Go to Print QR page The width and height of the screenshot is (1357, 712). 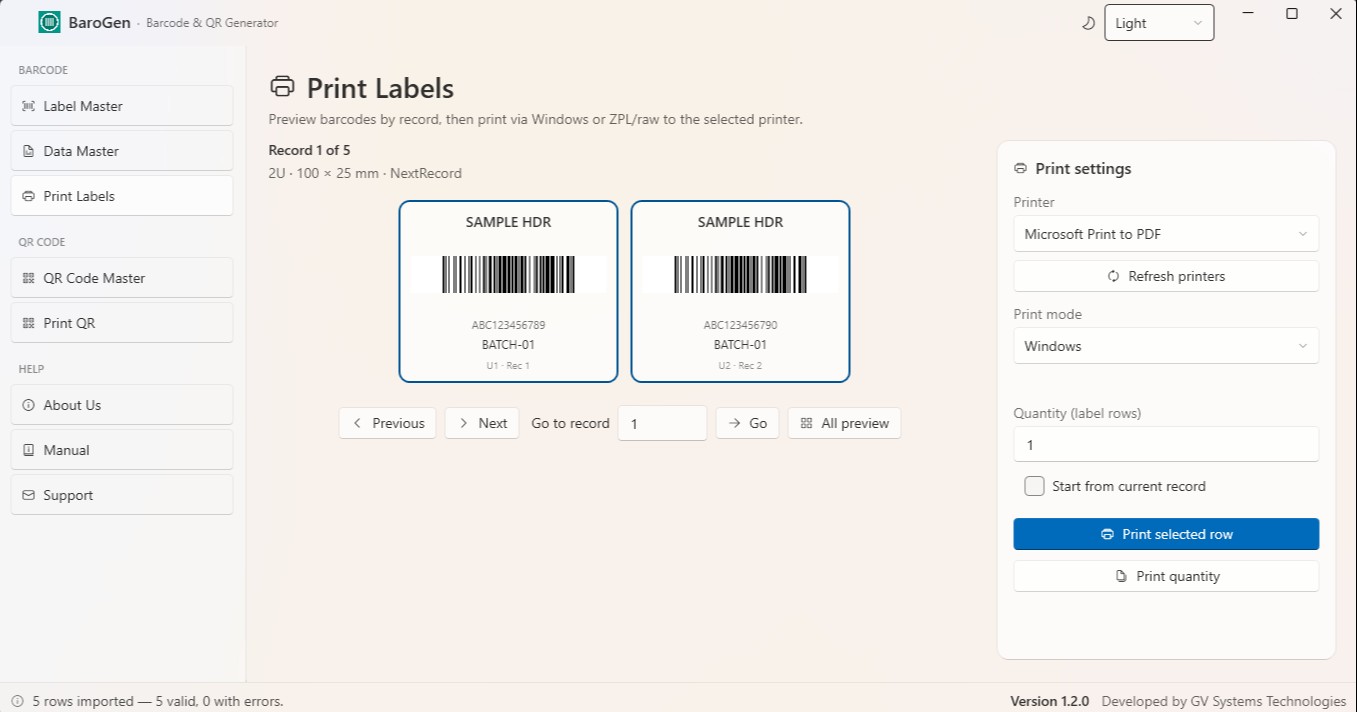[x=122, y=323]
